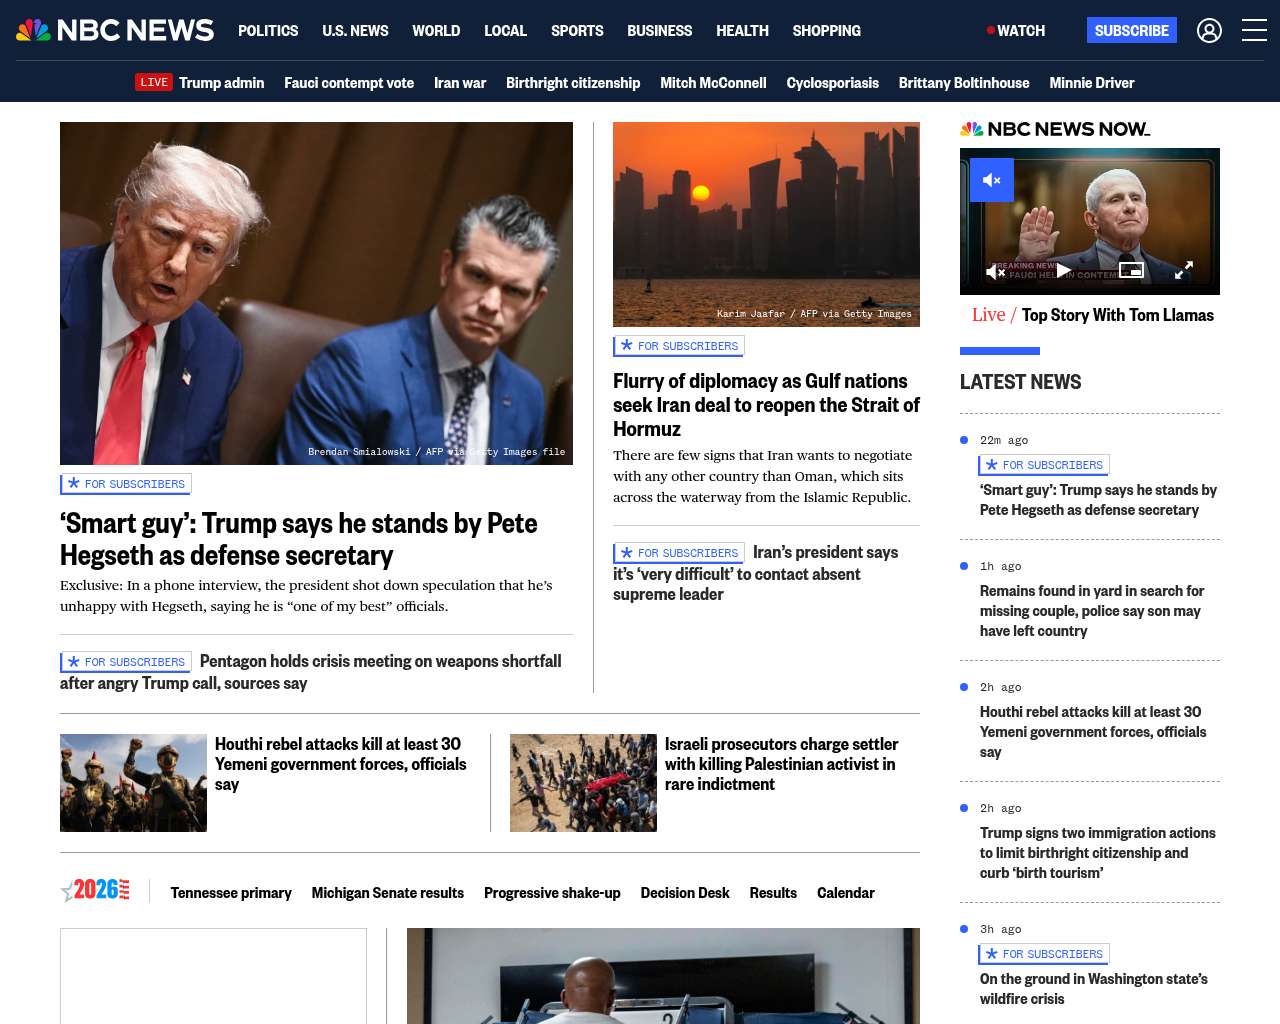Open the Decision Desk tab
This screenshot has width=1280, height=1024.
(685, 893)
